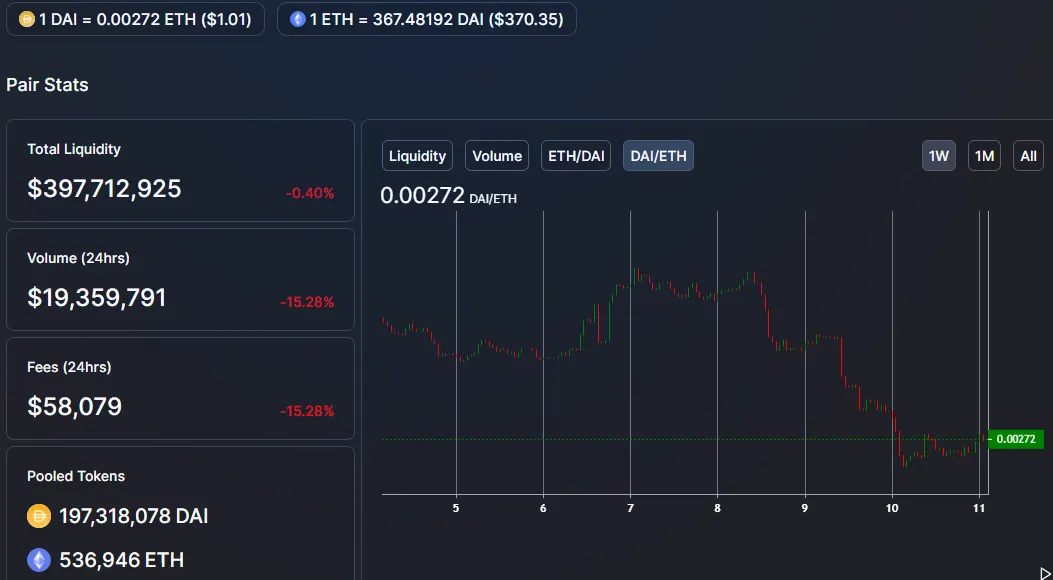
Task: Click the date label 9 on chart axis
Action: click(x=805, y=508)
